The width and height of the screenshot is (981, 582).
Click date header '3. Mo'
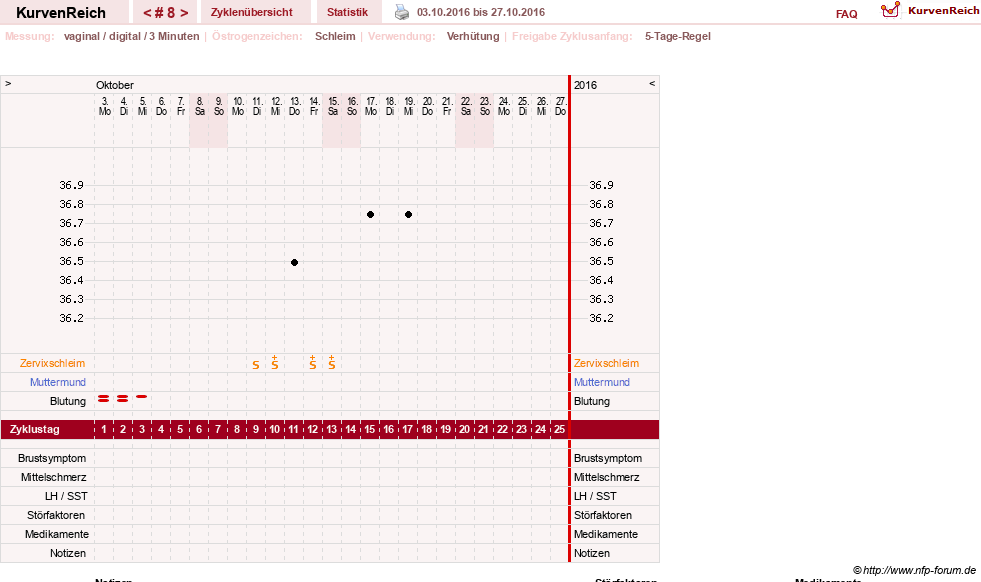104,106
